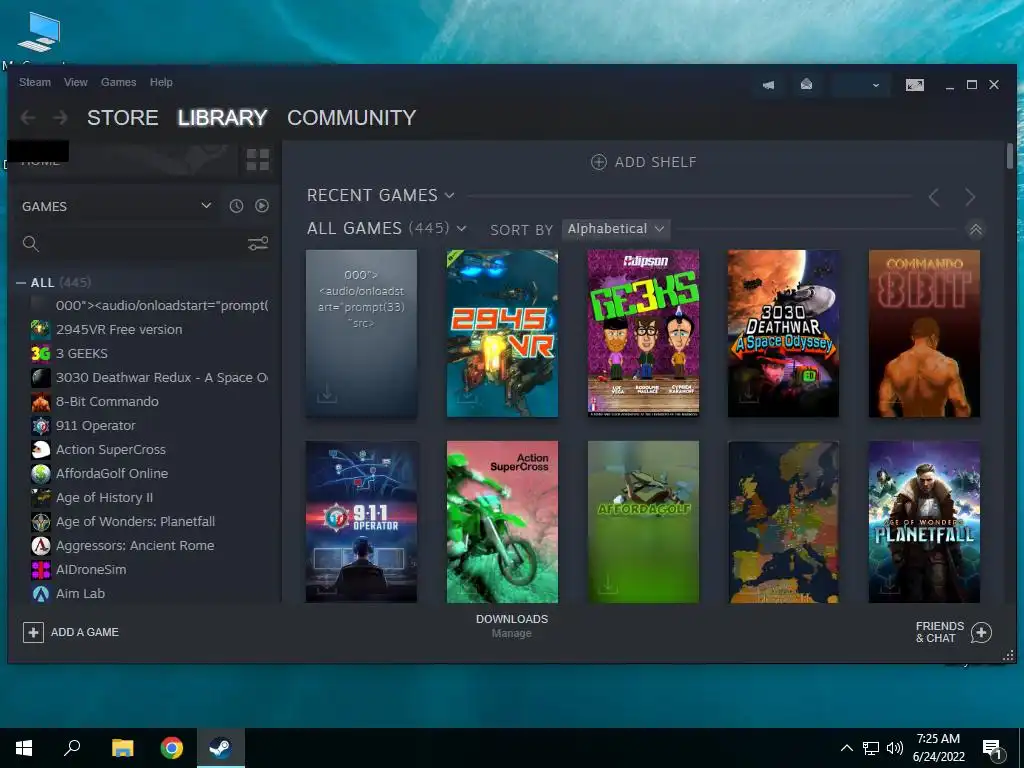Open the Action SuperCross game cover
The width and height of the screenshot is (1024, 768).
click(502, 522)
